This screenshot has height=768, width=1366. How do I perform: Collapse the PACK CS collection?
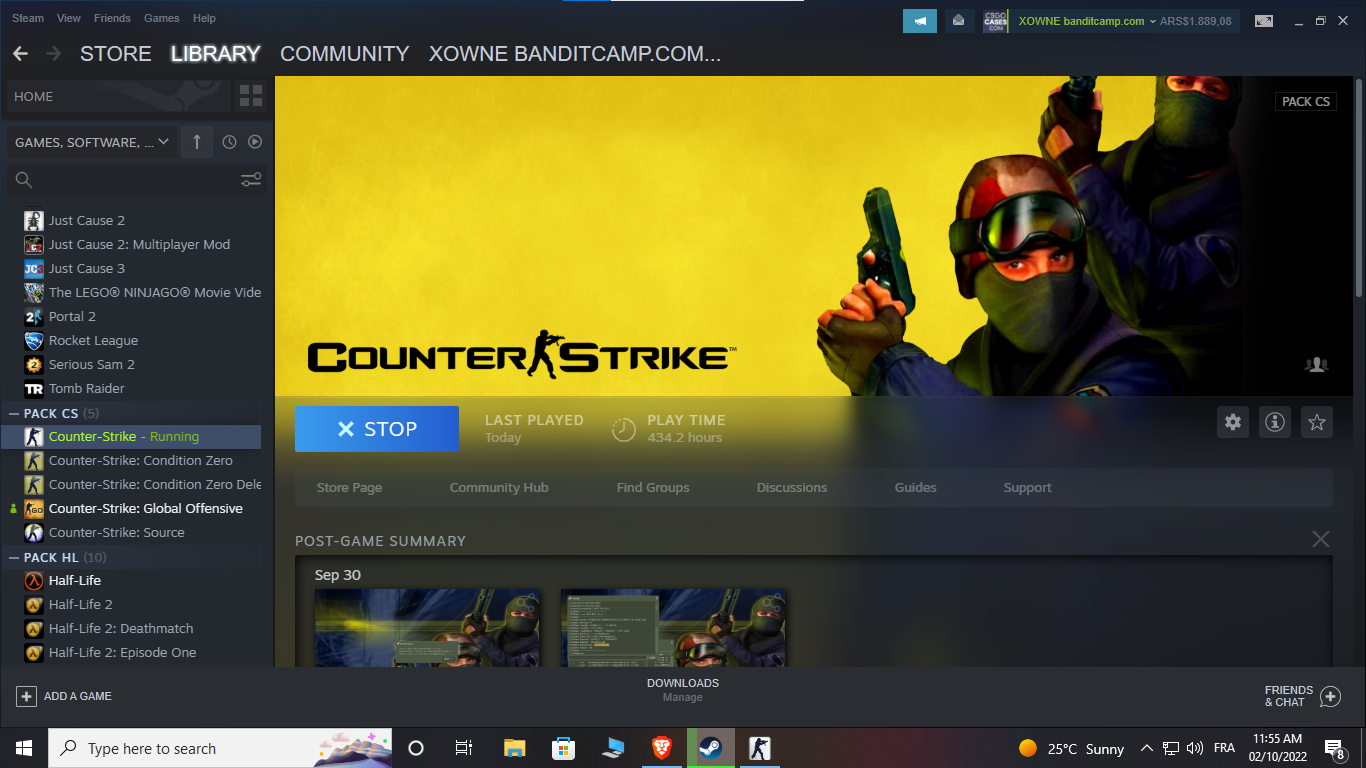[x=14, y=413]
